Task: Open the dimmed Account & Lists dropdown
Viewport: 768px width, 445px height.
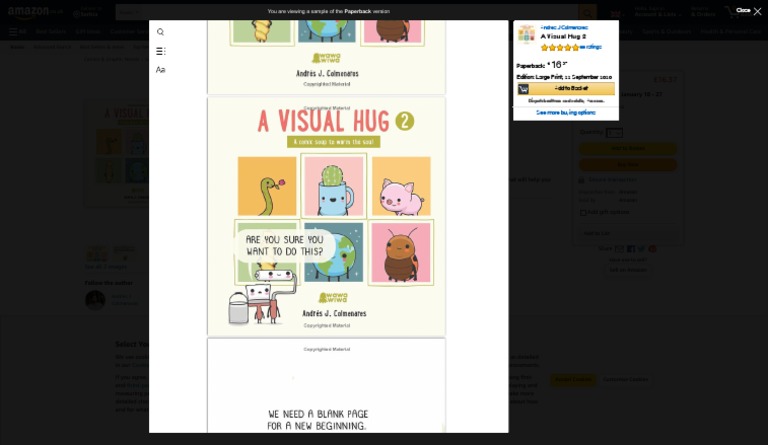Action: point(658,12)
